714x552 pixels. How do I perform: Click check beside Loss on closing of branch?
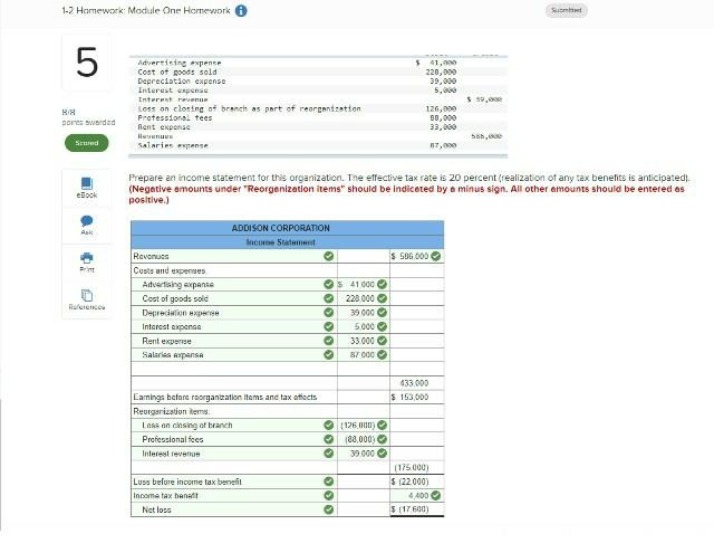tap(328, 425)
